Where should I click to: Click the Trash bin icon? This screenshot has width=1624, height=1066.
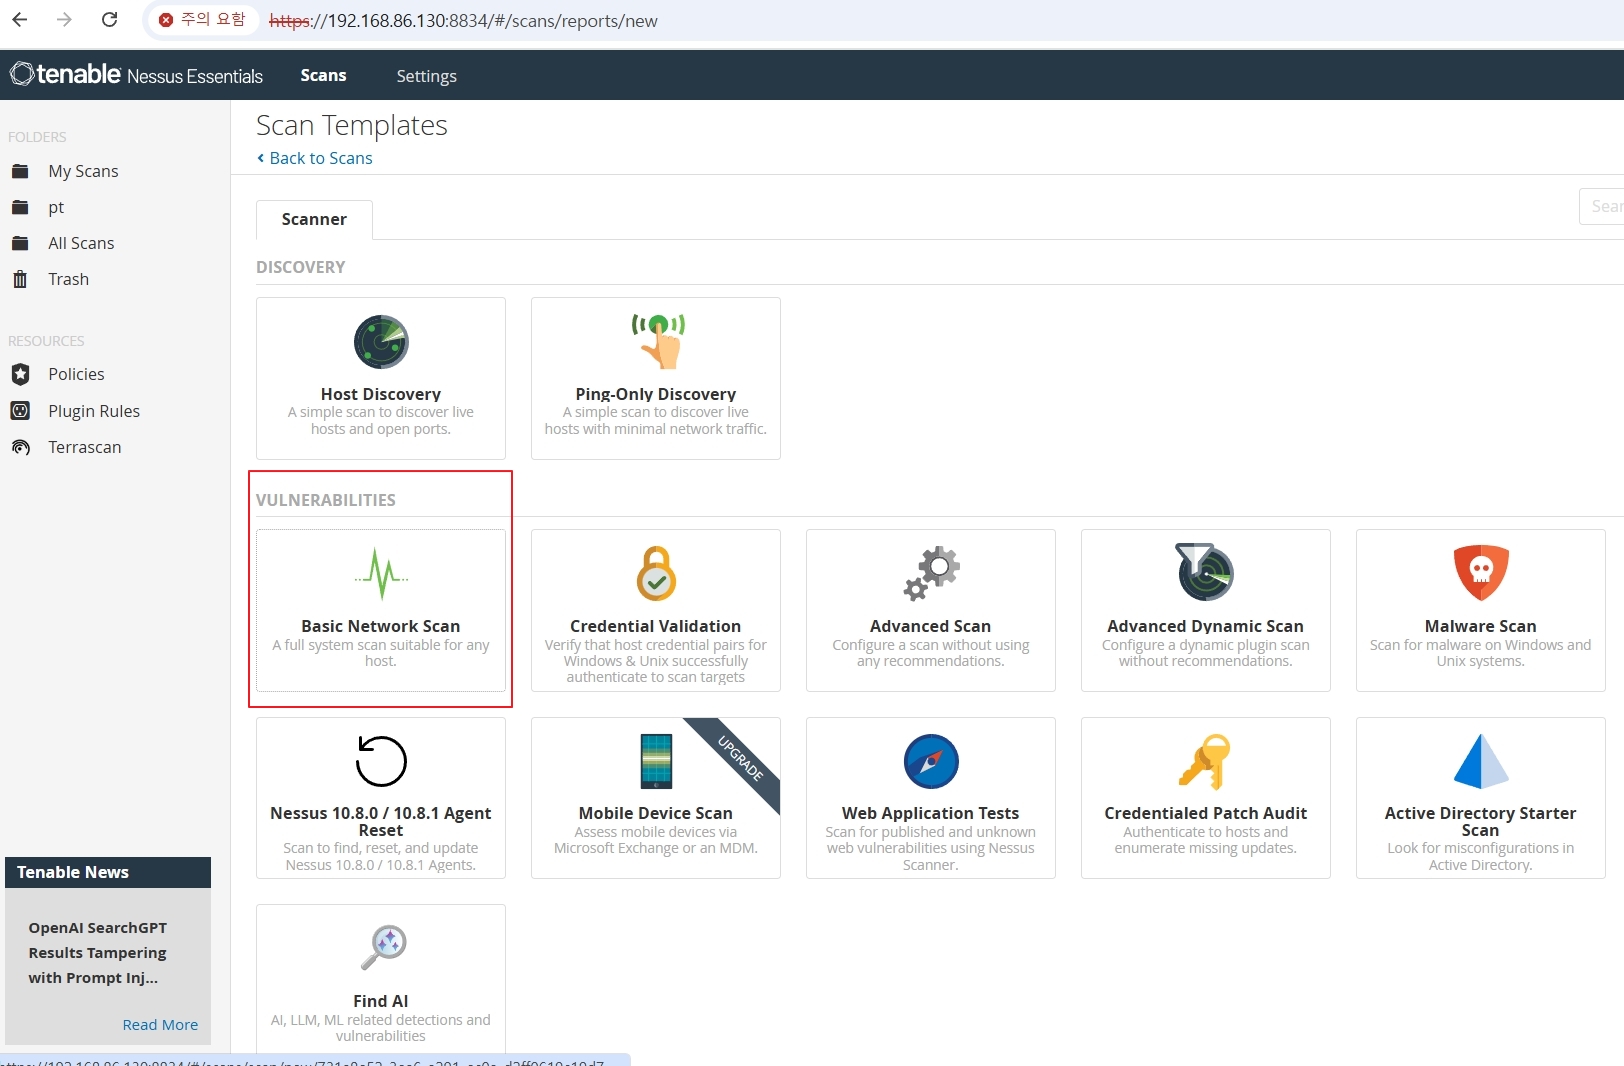(20, 279)
